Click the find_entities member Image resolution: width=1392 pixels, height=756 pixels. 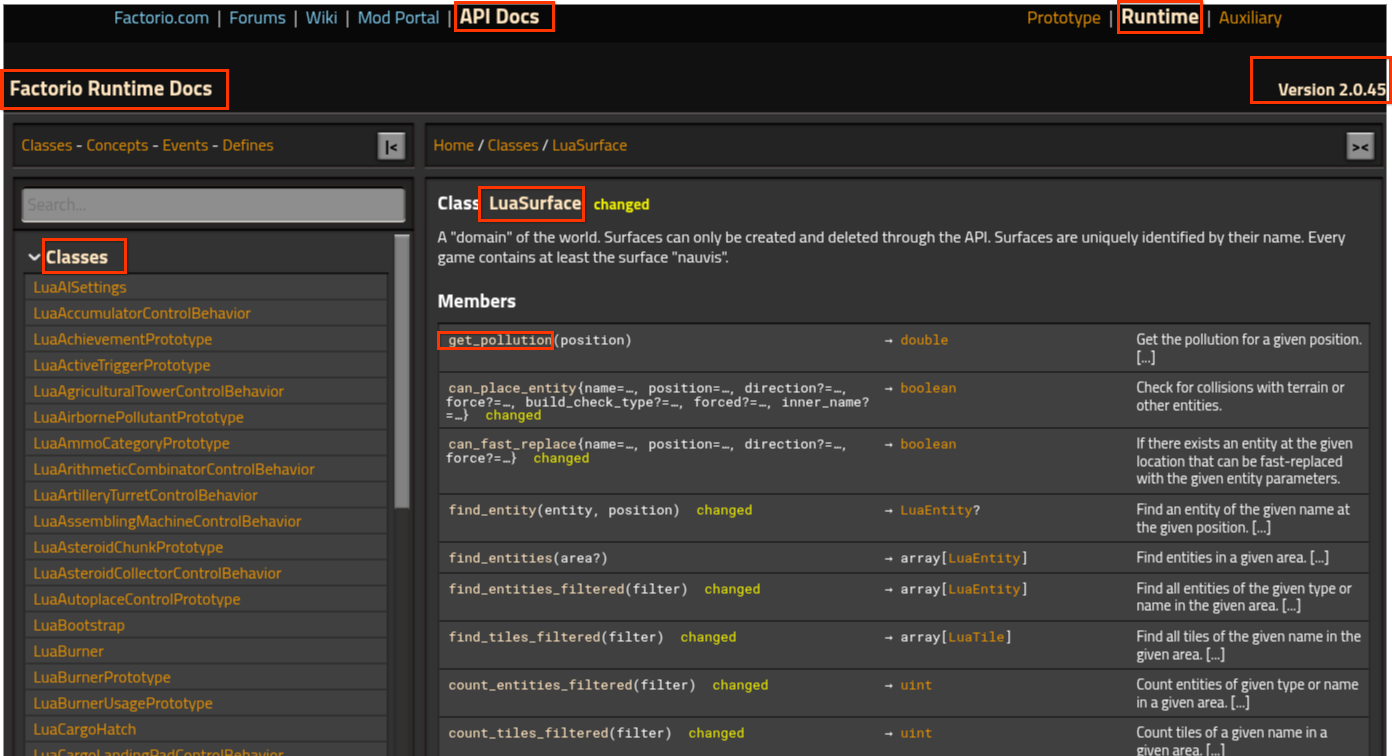point(500,558)
